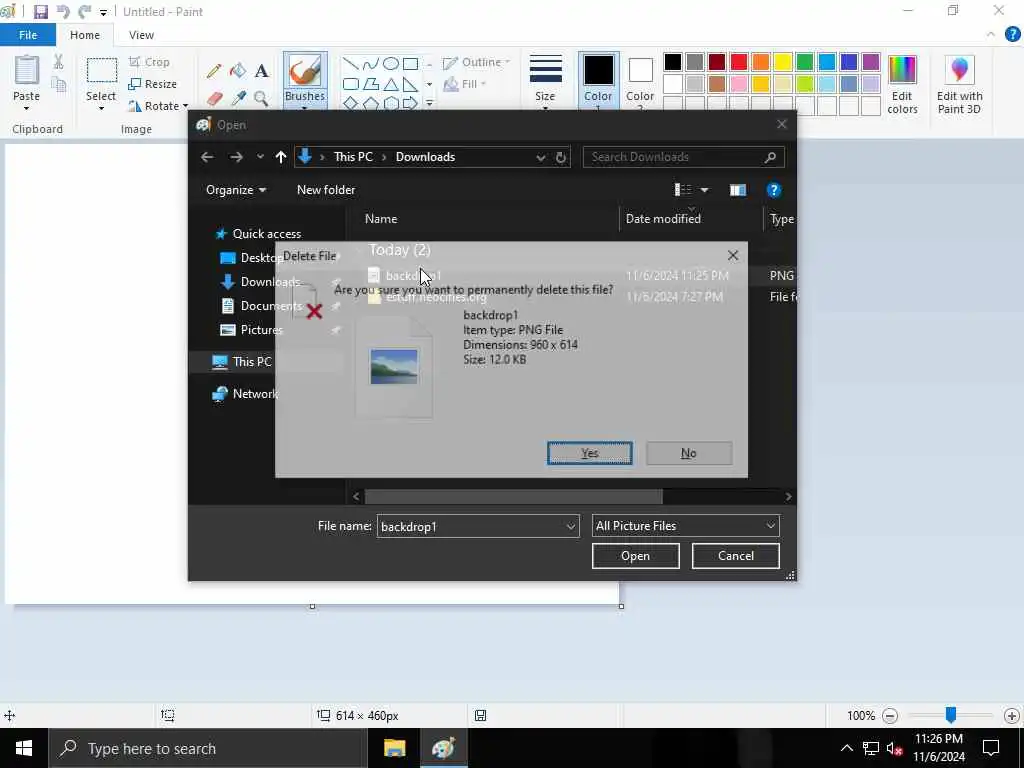Close the Delete File confirmation dialog
The image size is (1024, 768).
(733, 256)
